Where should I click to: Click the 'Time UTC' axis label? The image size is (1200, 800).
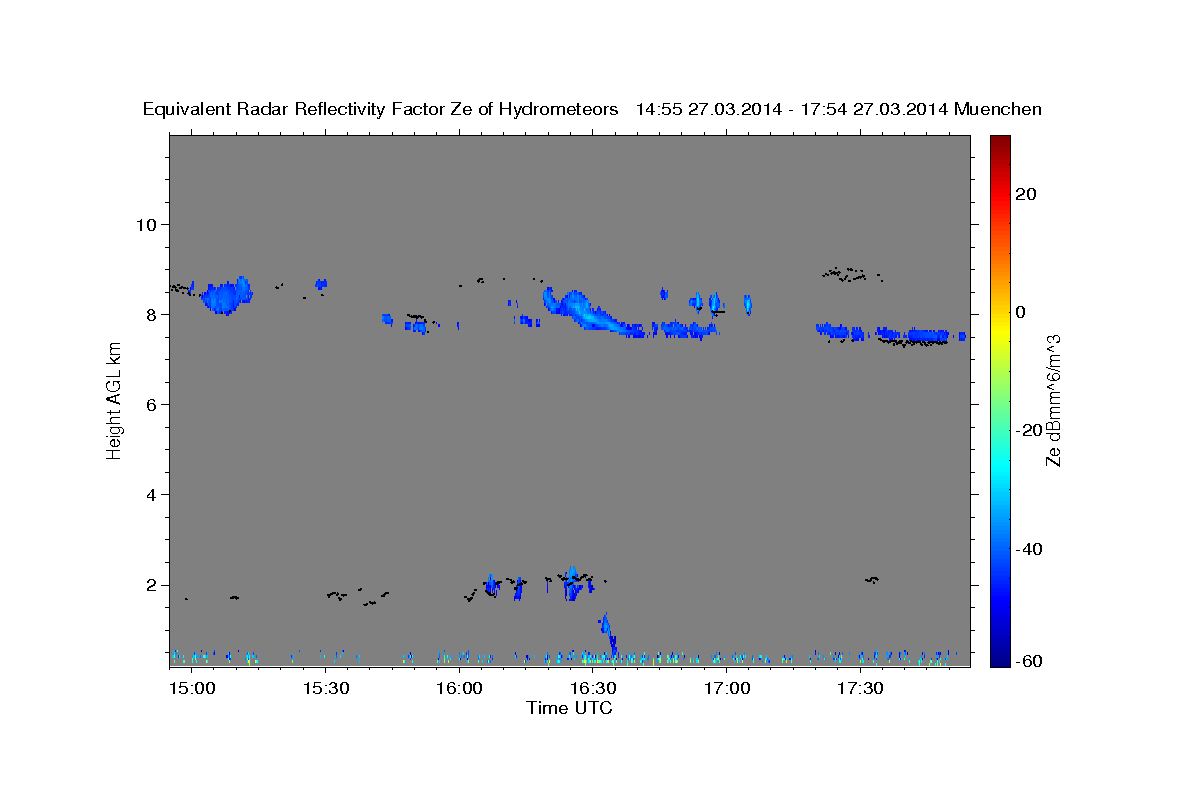569,708
